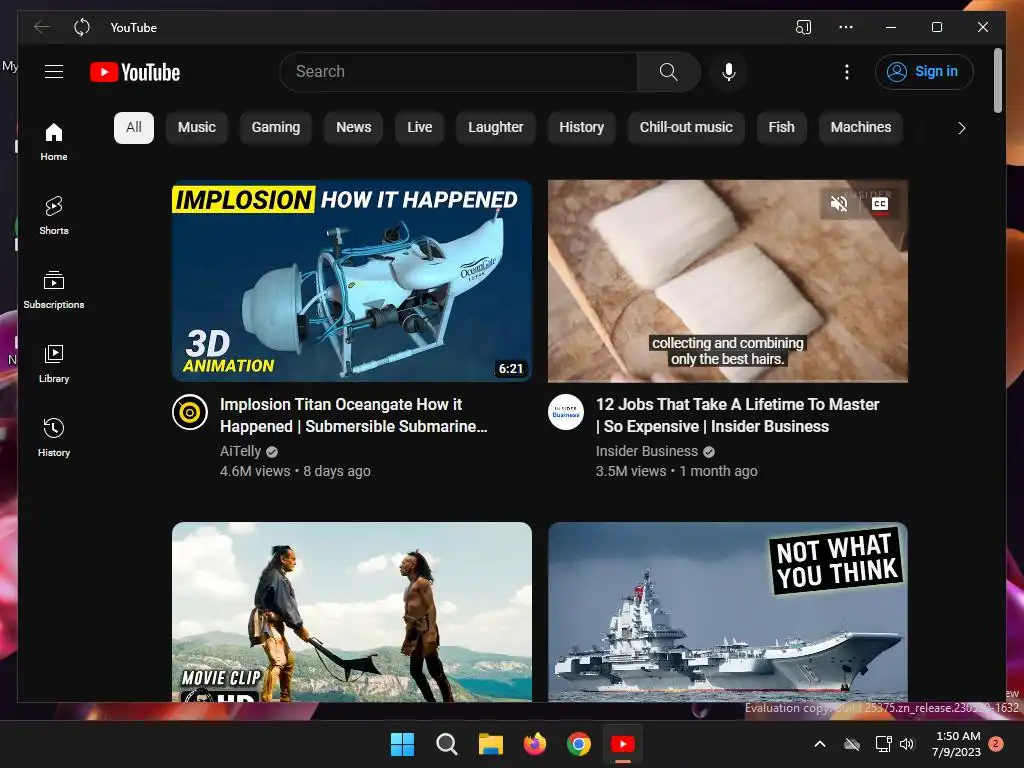Open 12 Jobs That Take A Lifetime title
This screenshot has height=768, width=1024.
pyautogui.click(x=737, y=415)
